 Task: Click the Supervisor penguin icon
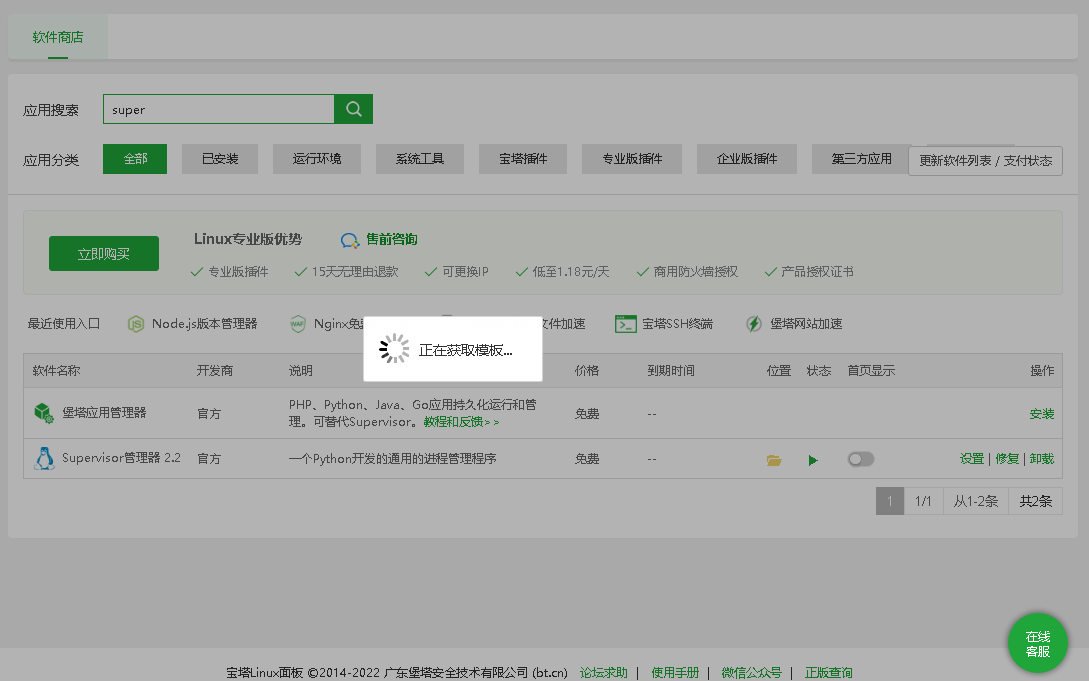point(44,459)
